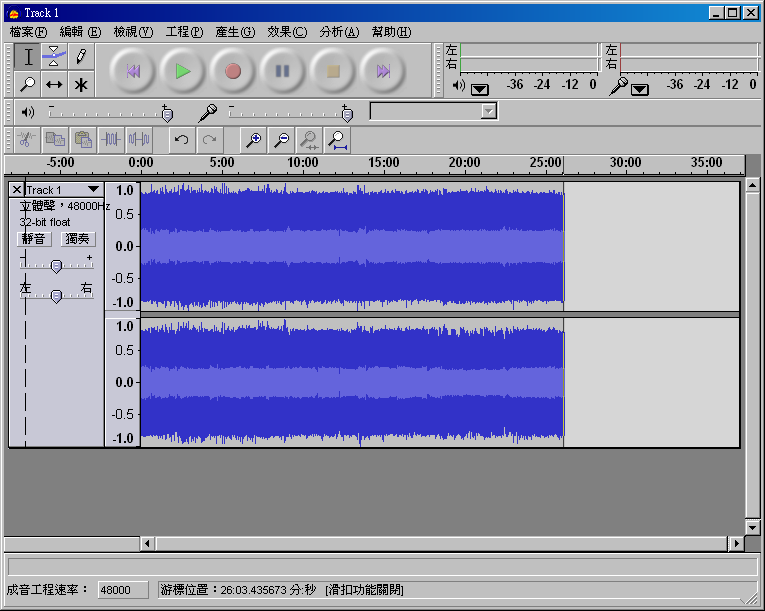This screenshot has width=765, height=611.
Task: Select the Draw pencil tool
Action: pos(81,56)
